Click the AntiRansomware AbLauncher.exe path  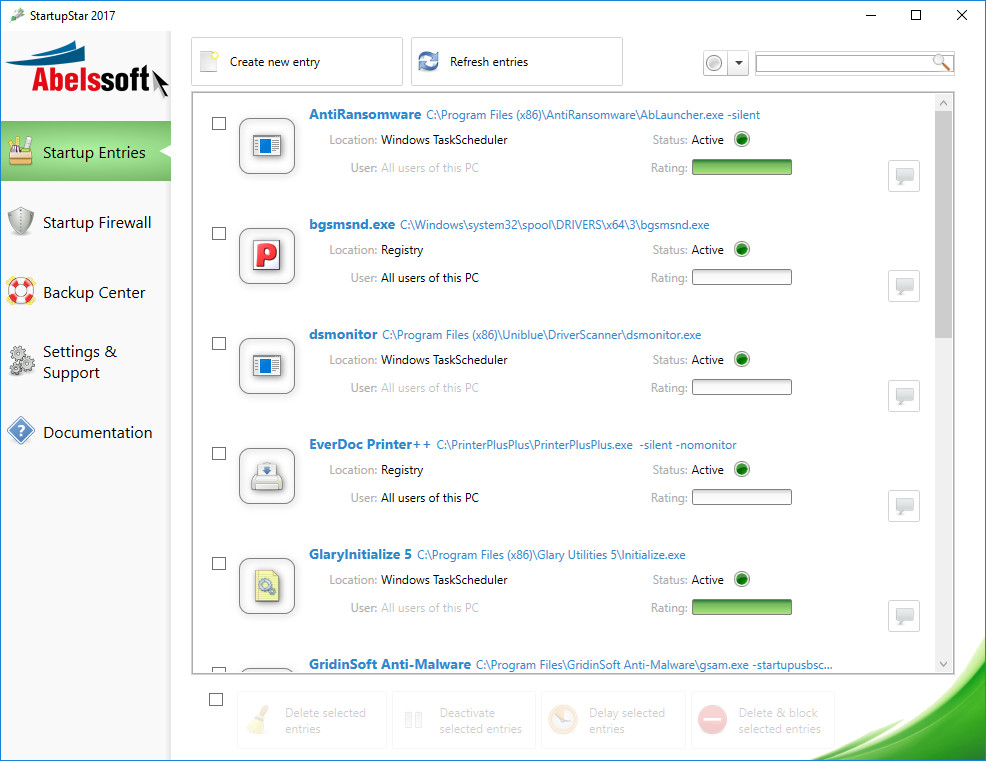(593, 115)
